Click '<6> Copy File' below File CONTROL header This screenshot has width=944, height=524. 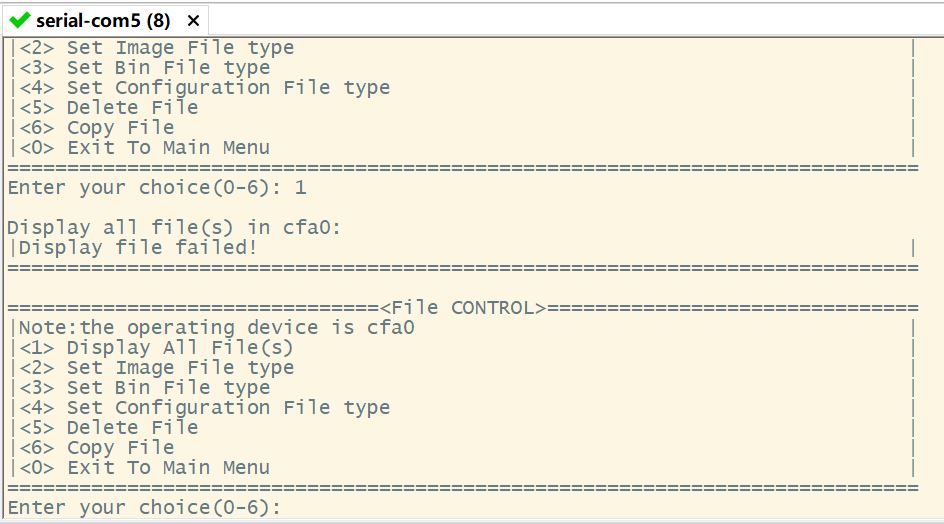pyautogui.click(x=96, y=447)
